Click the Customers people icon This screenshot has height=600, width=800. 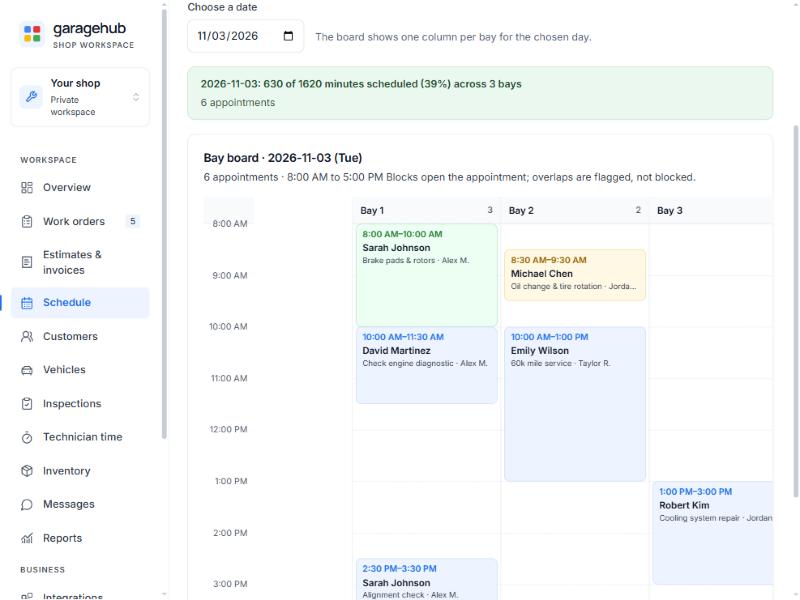[x=27, y=336]
